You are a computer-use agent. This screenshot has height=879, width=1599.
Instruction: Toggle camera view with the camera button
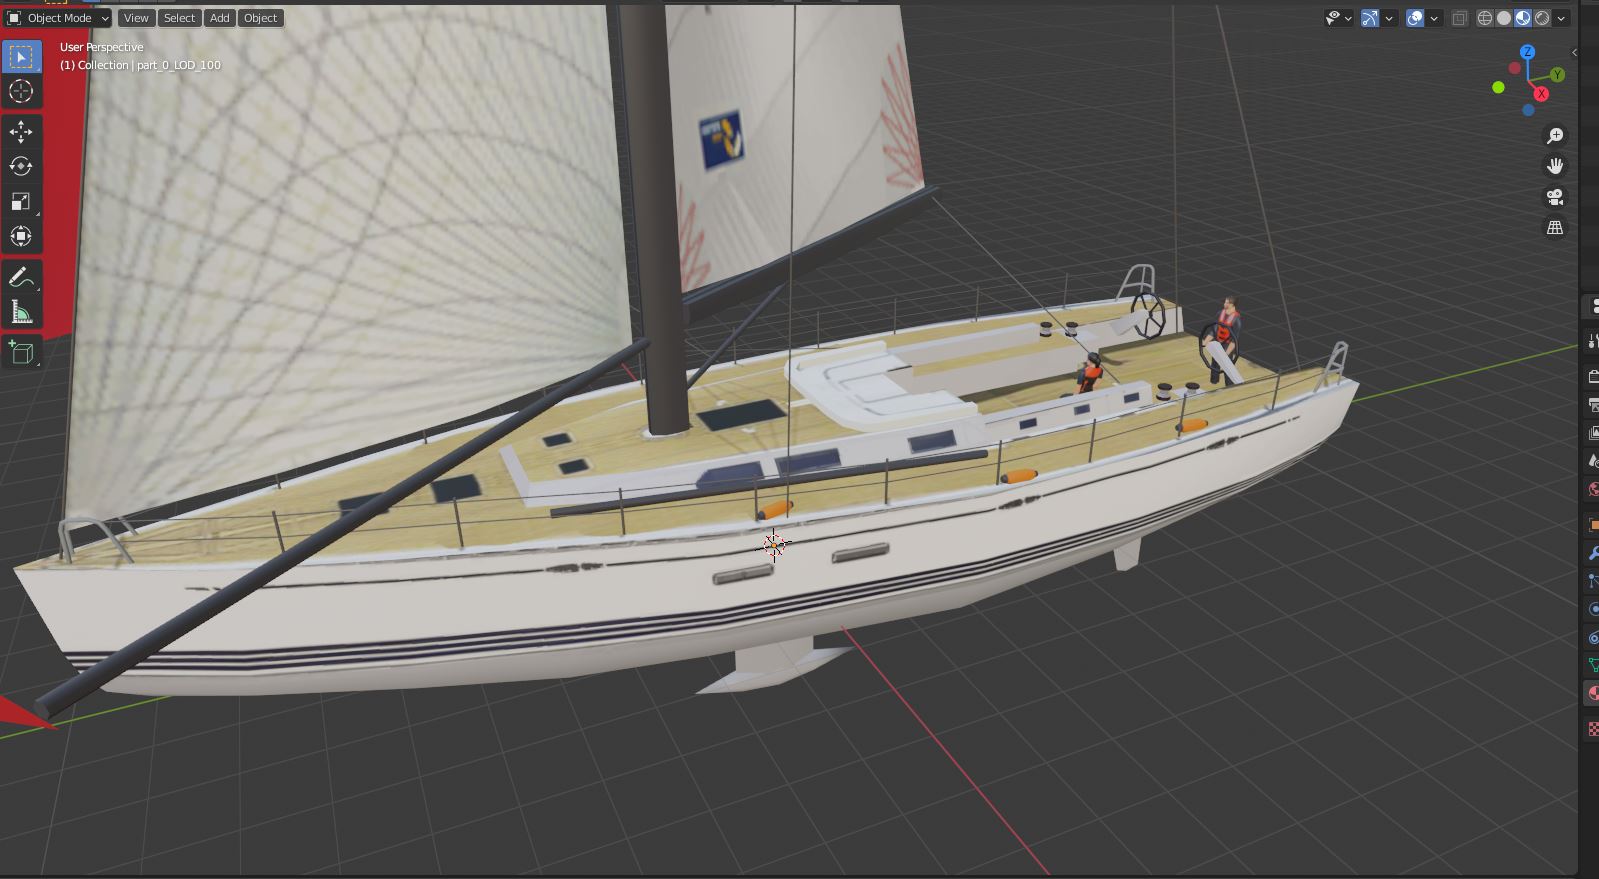tap(1555, 197)
